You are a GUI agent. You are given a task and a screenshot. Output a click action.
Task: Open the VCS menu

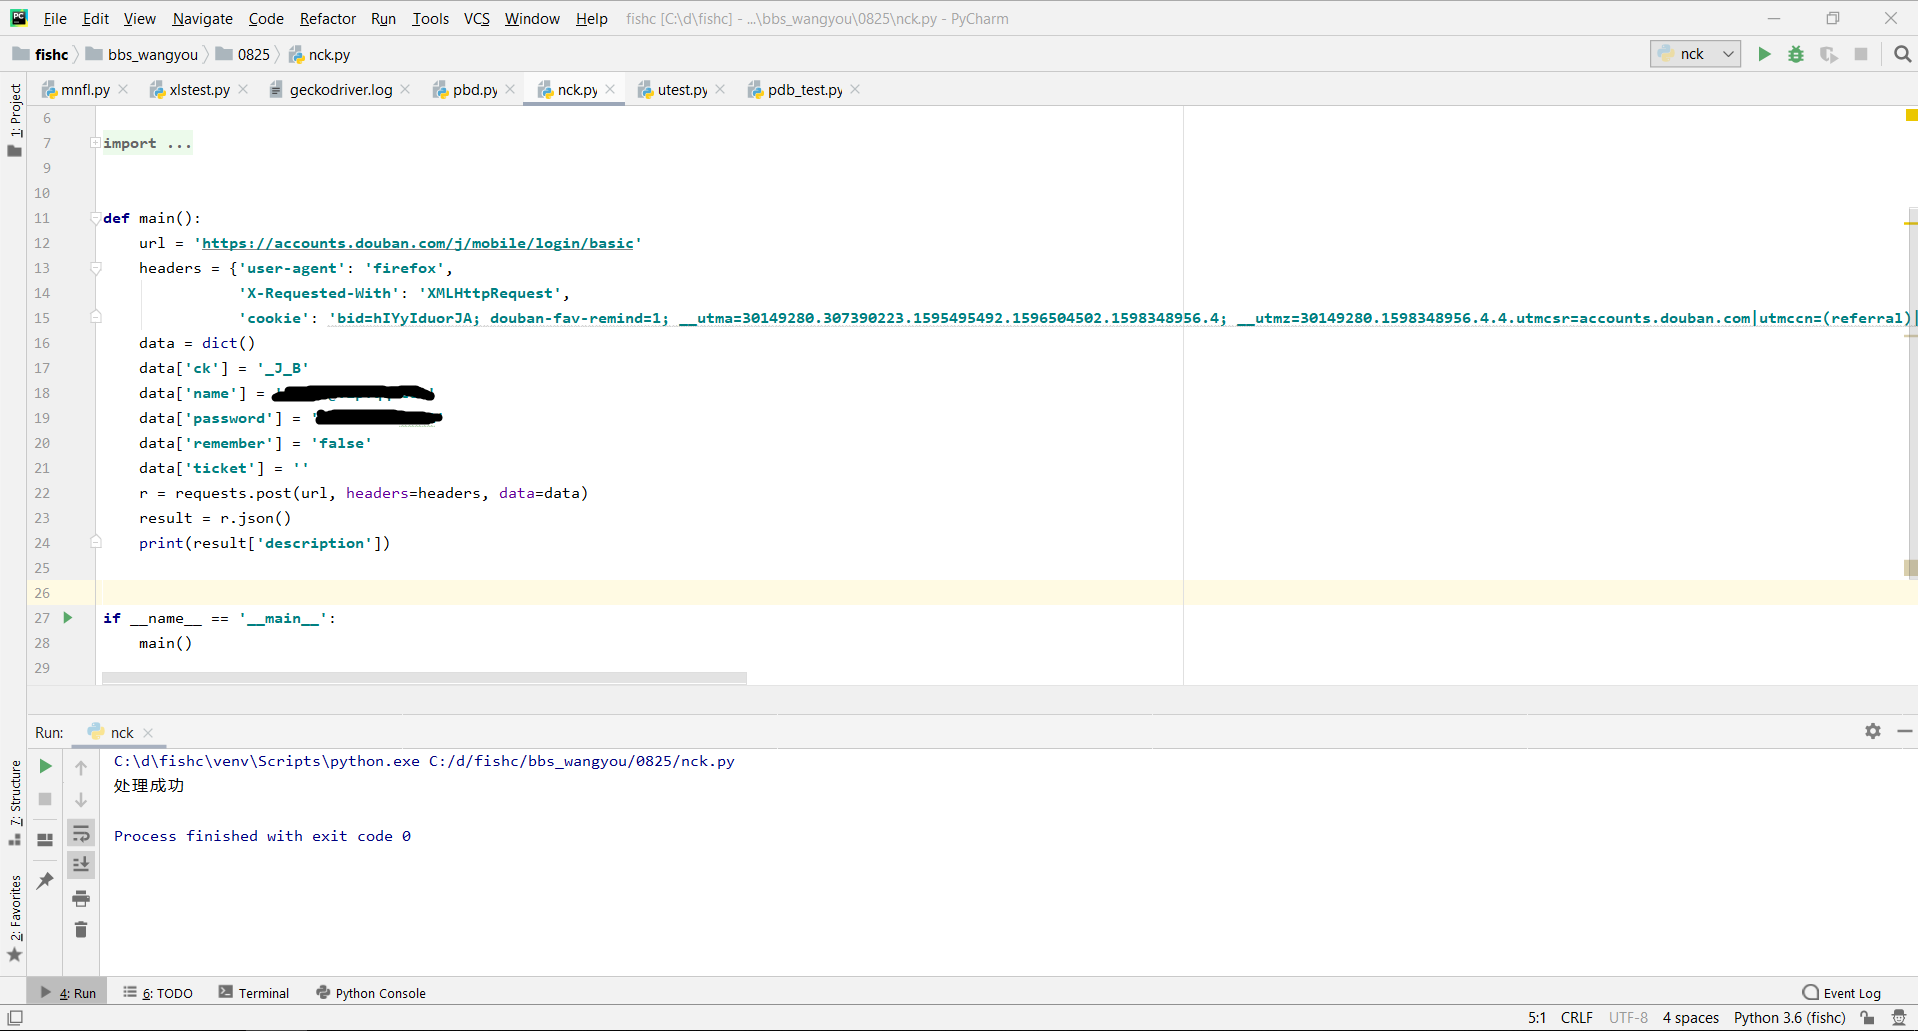[476, 18]
